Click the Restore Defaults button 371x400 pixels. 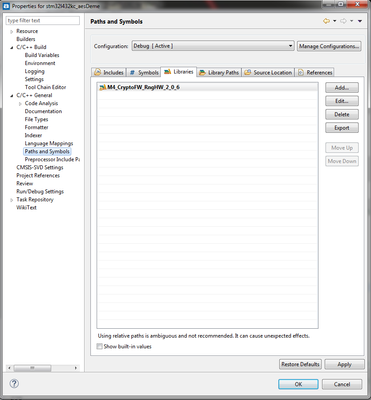click(x=300, y=364)
